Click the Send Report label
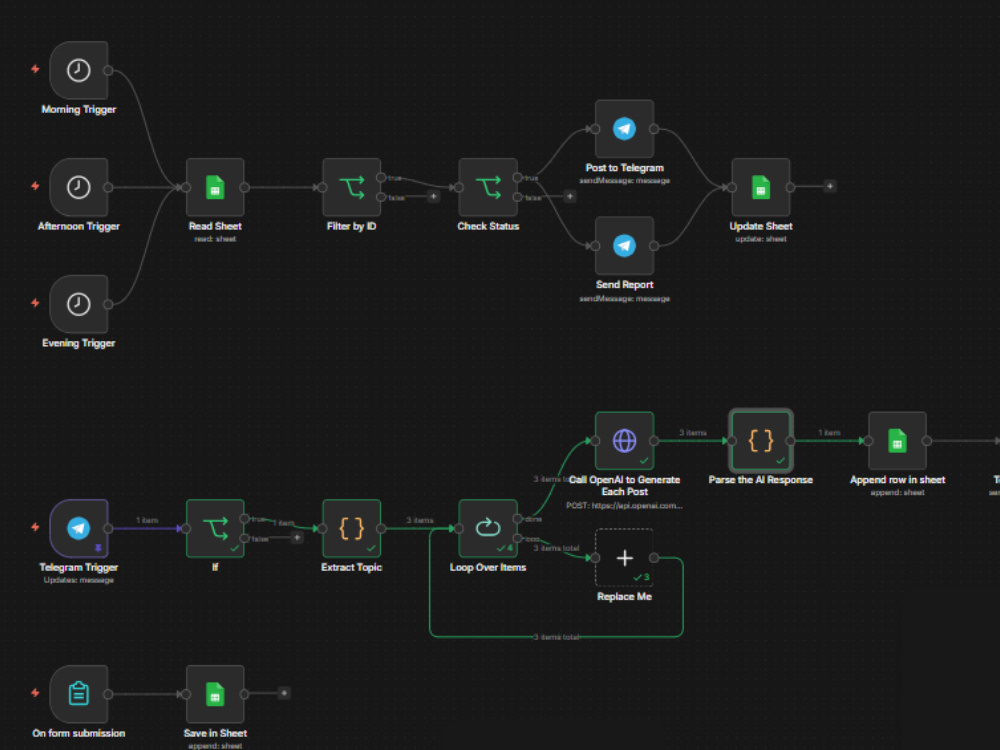 [x=624, y=285]
